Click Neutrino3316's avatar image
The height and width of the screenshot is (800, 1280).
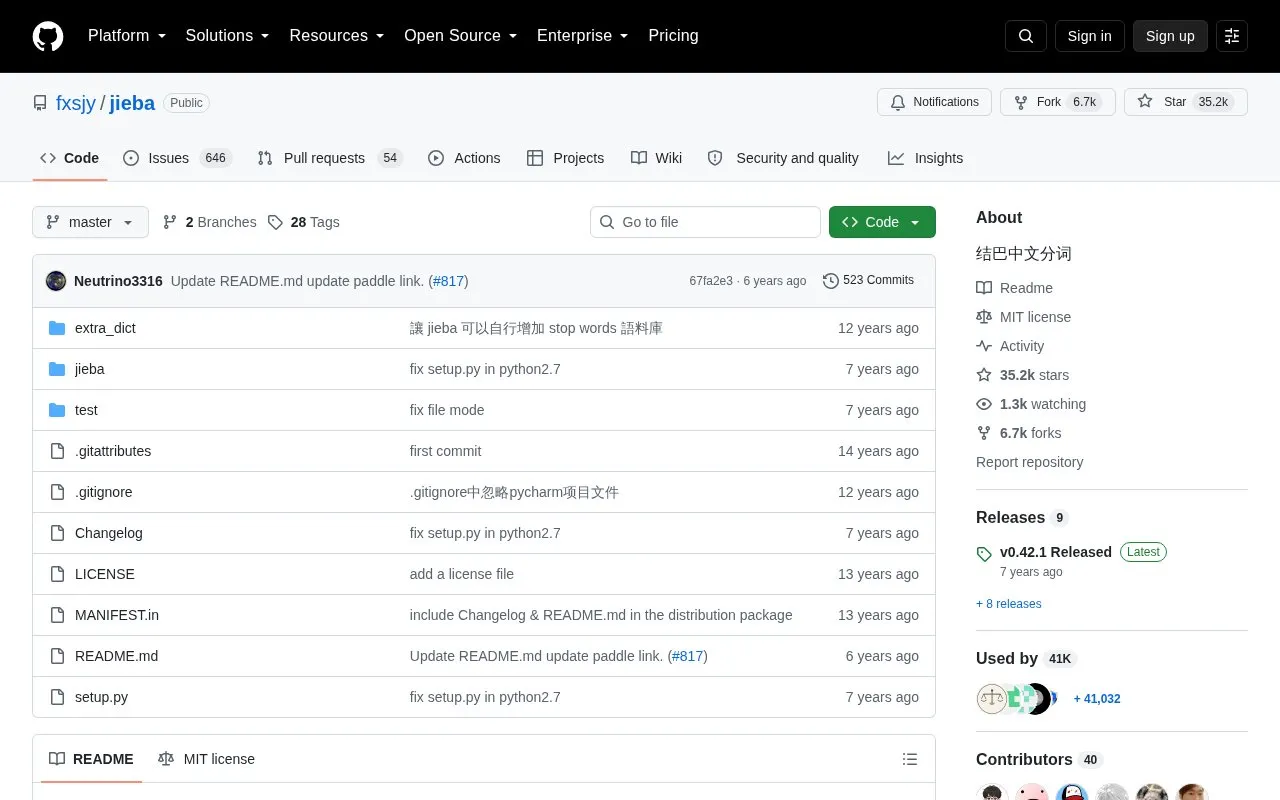[x=56, y=281]
